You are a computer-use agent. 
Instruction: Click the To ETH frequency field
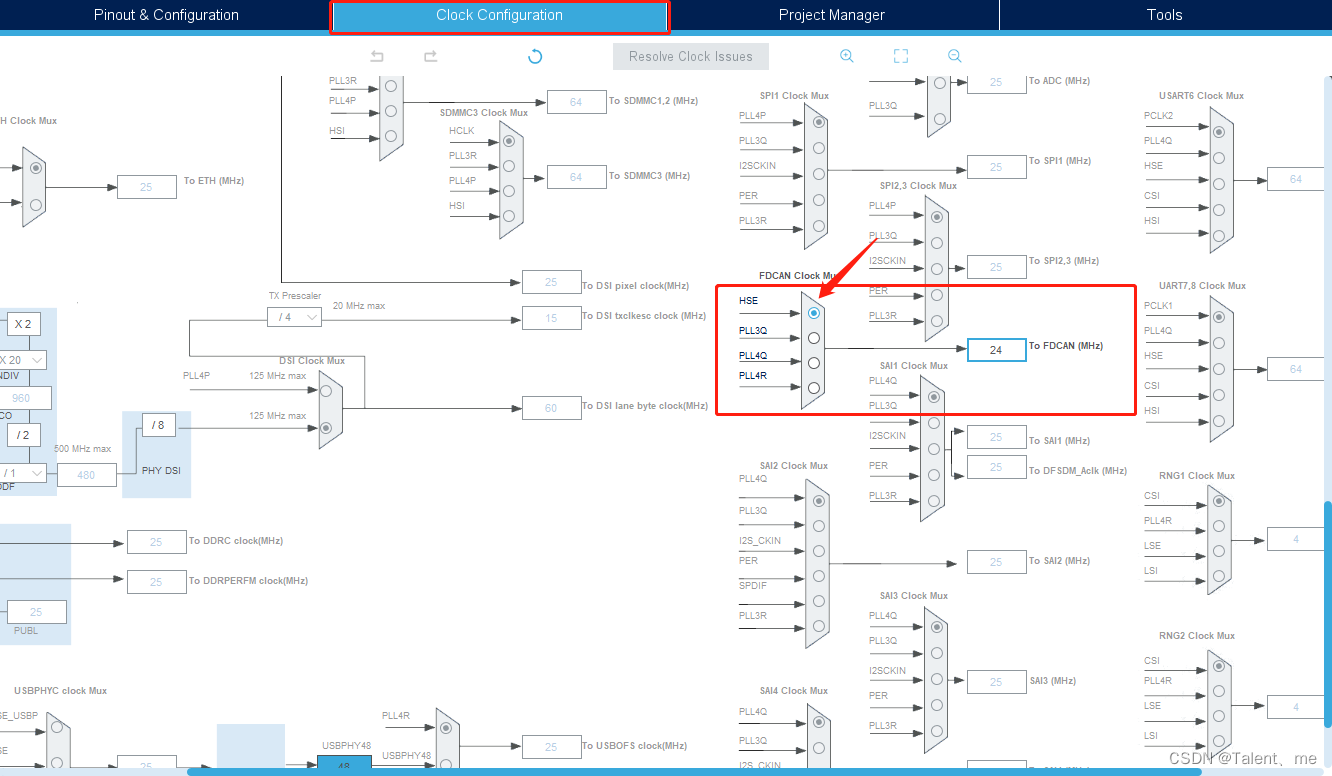[147, 187]
